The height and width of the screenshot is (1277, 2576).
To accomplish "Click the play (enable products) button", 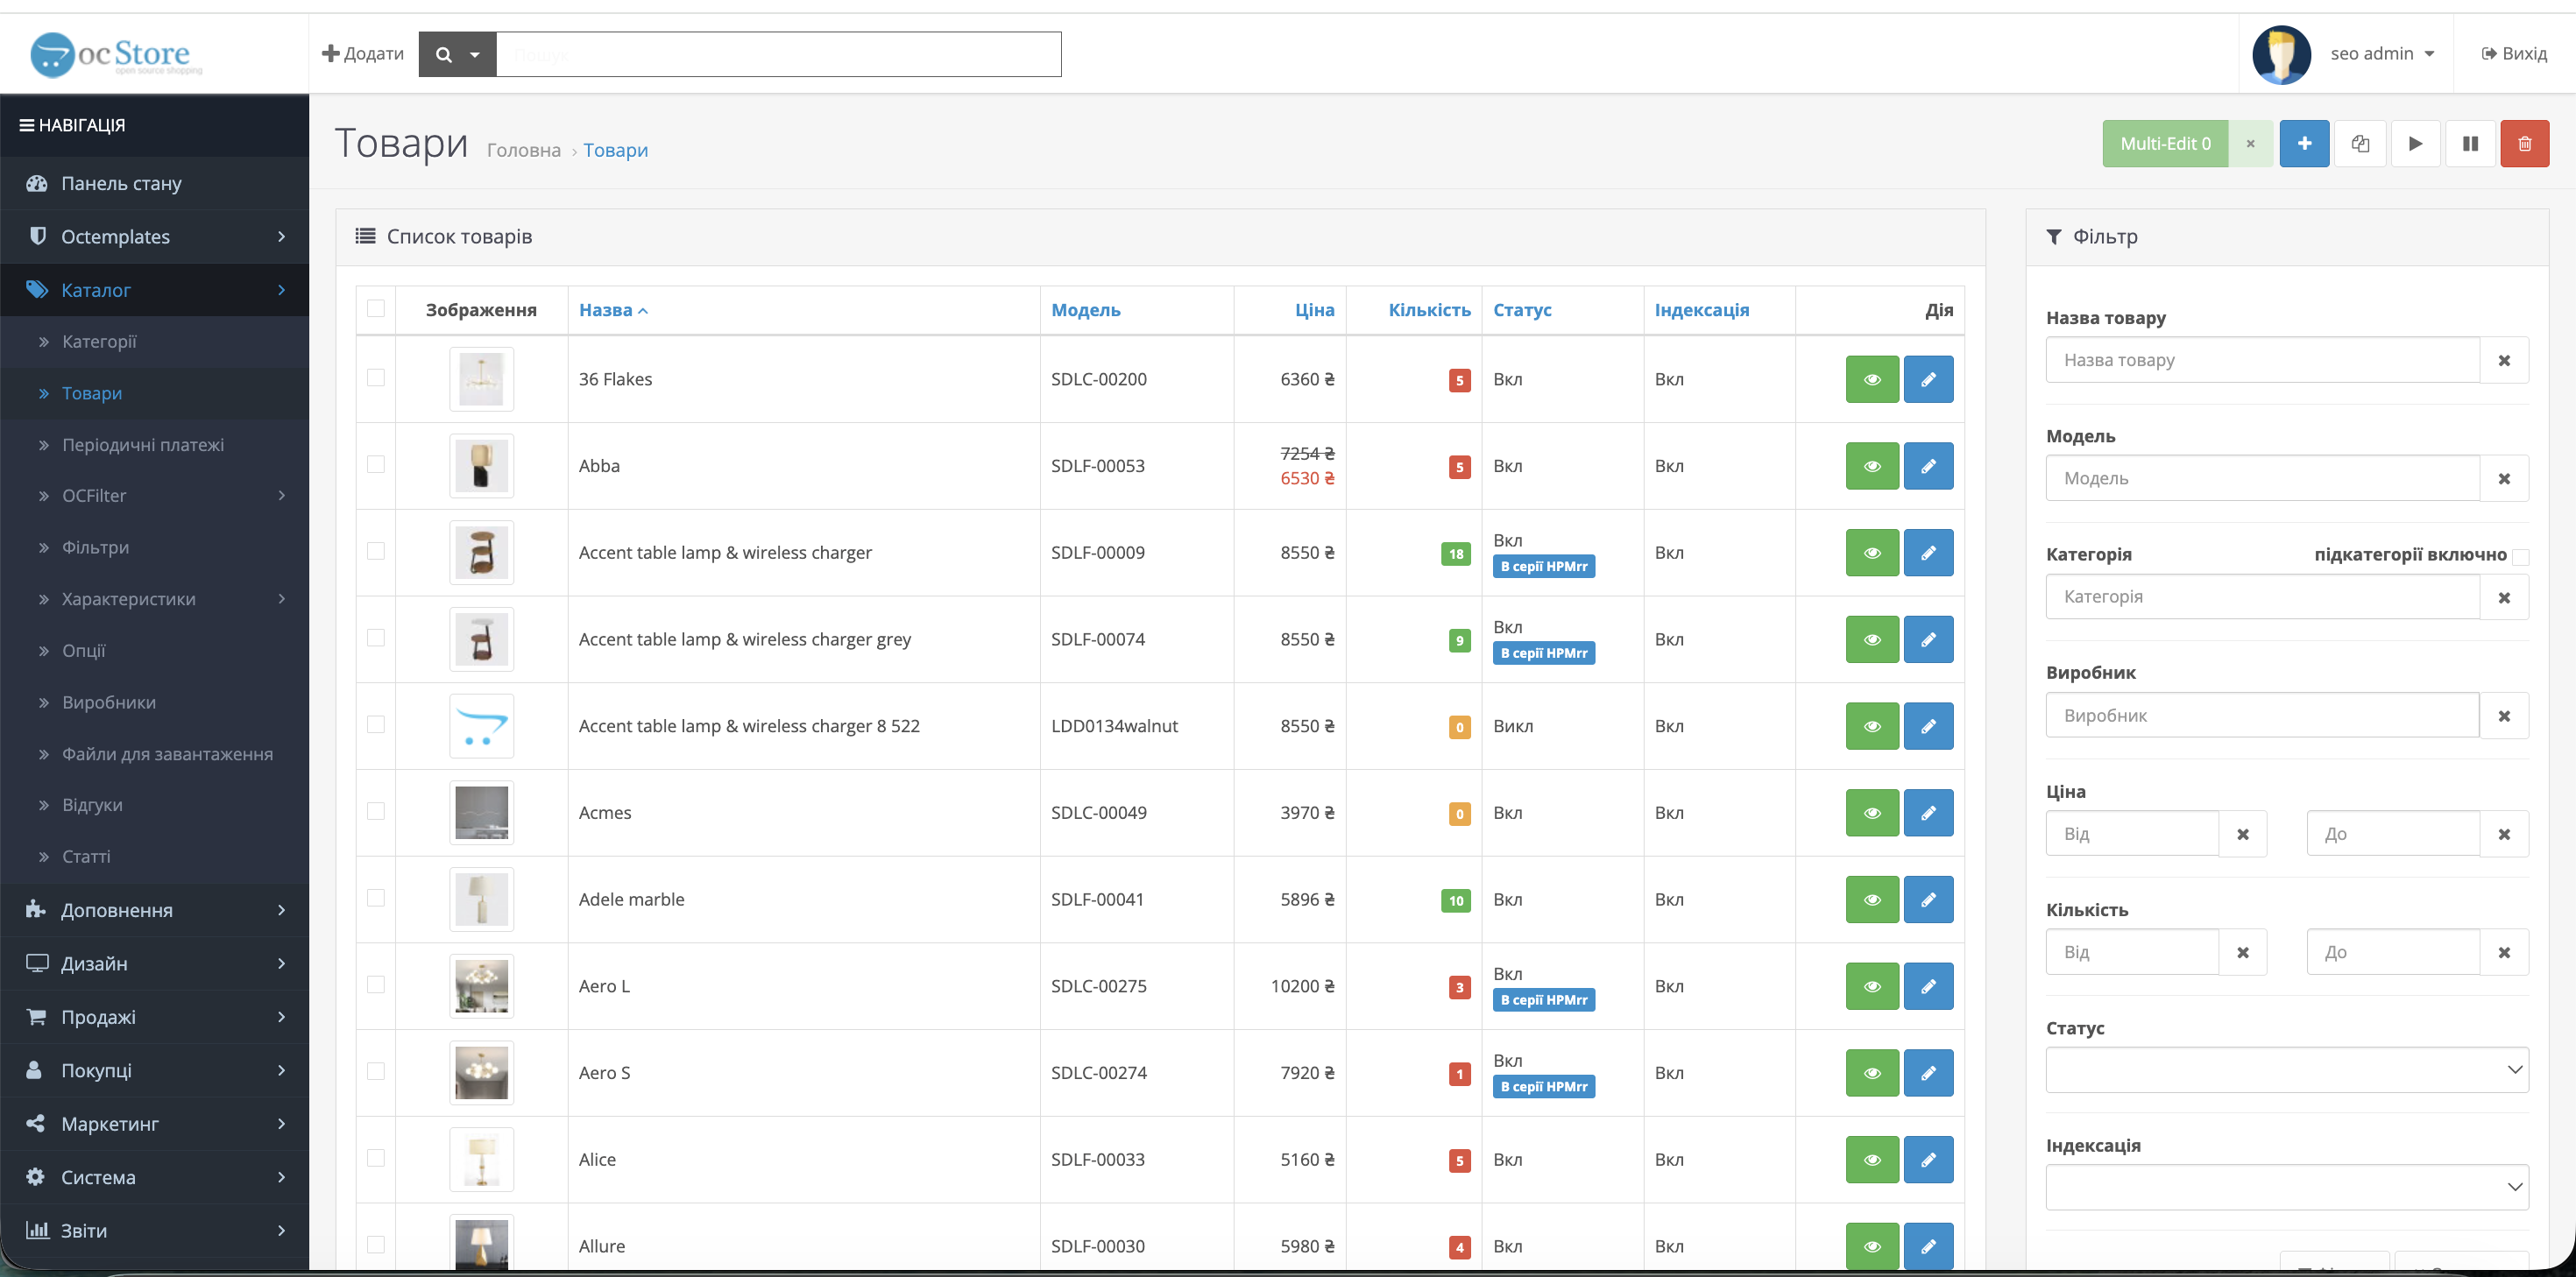I will (x=2415, y=144).
